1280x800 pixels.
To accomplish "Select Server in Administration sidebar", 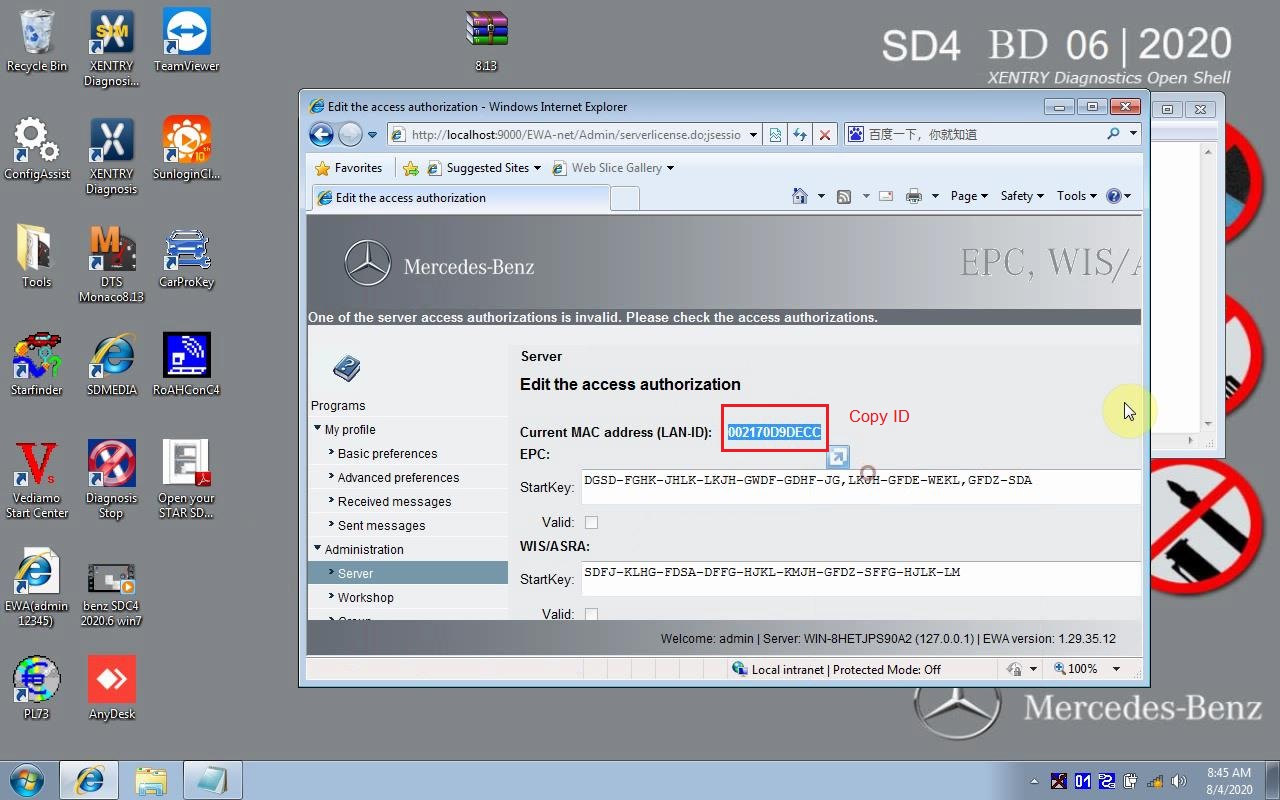I will tap(408, 573).
